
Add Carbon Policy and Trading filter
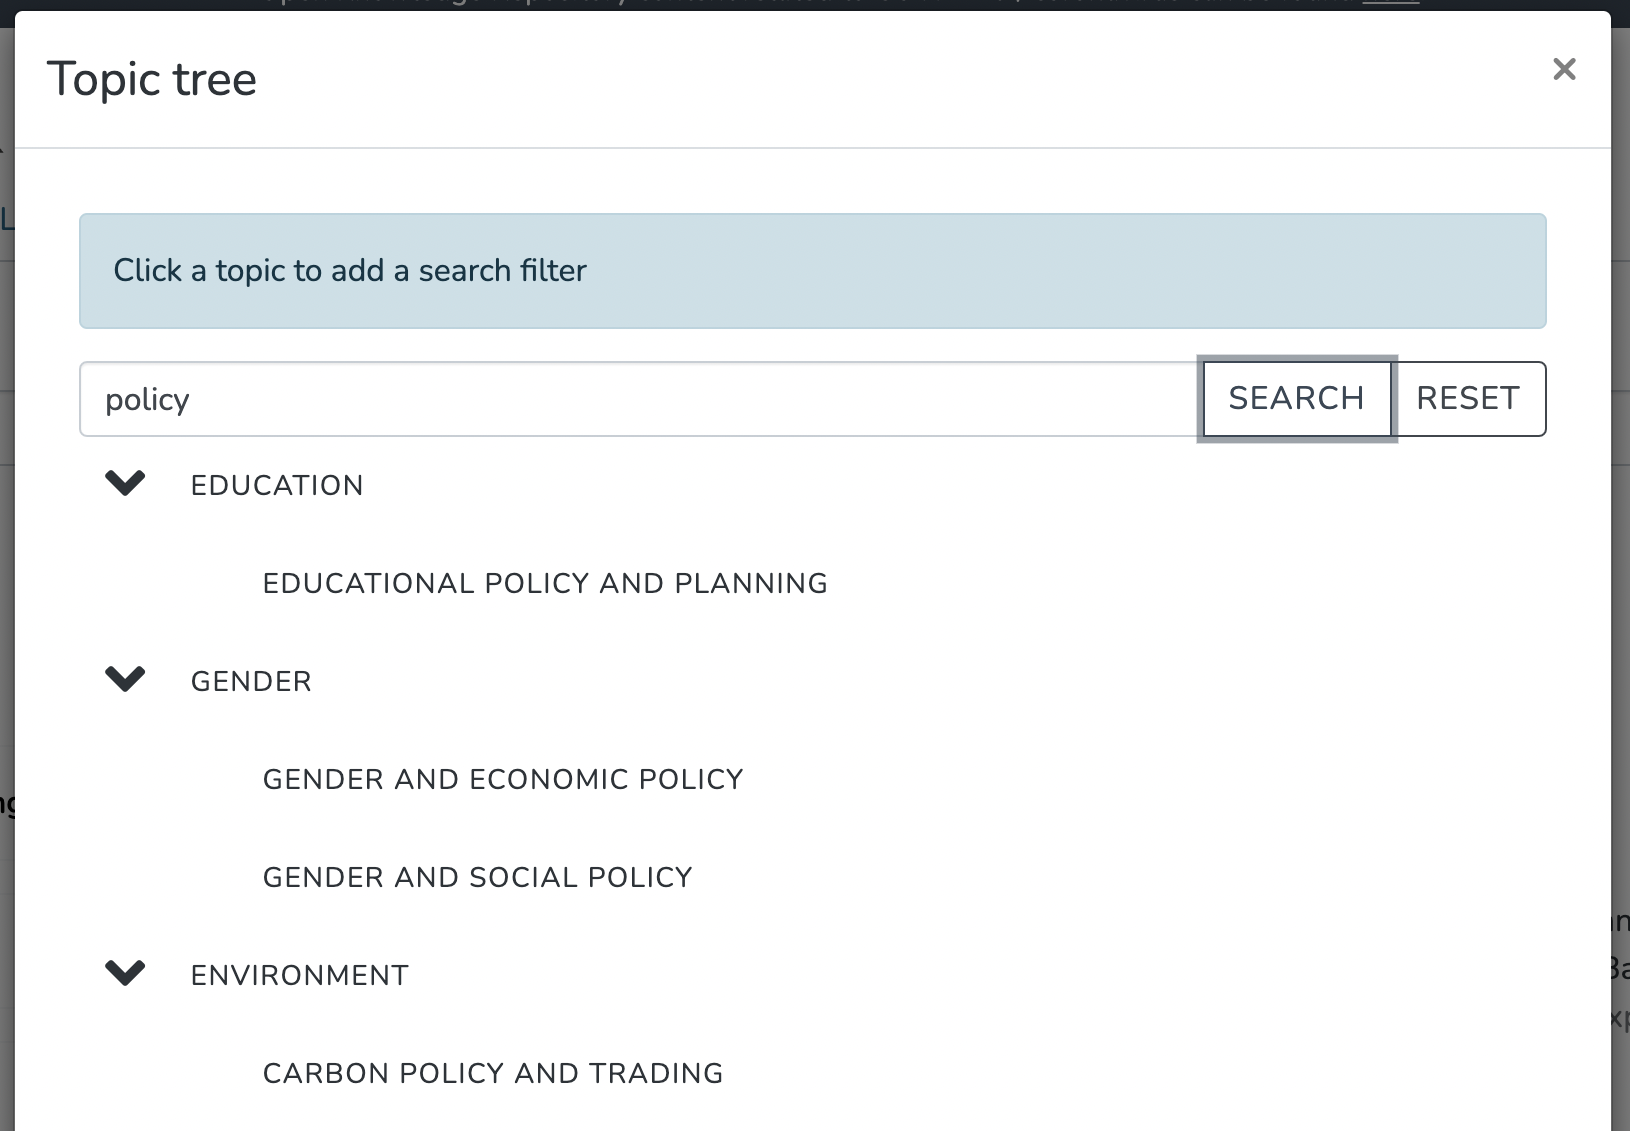click(493, 1074)
